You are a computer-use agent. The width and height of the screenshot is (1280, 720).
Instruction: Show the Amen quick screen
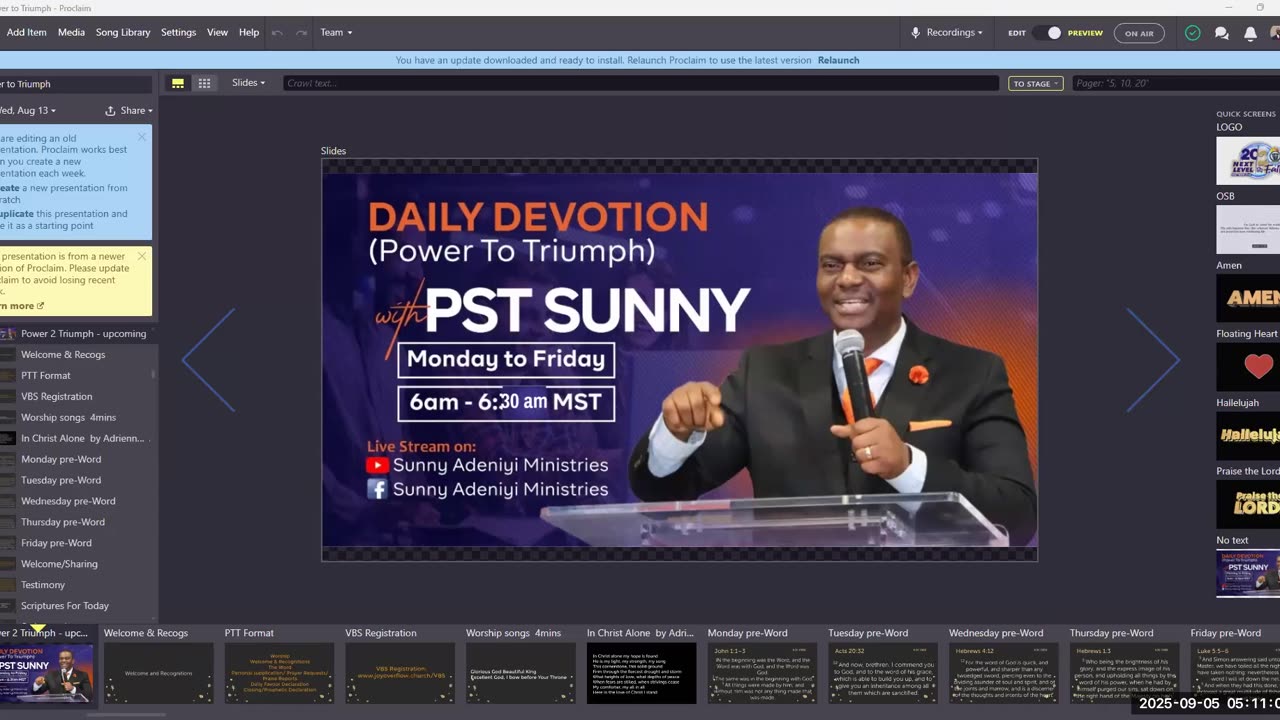tap(1248, 298)
